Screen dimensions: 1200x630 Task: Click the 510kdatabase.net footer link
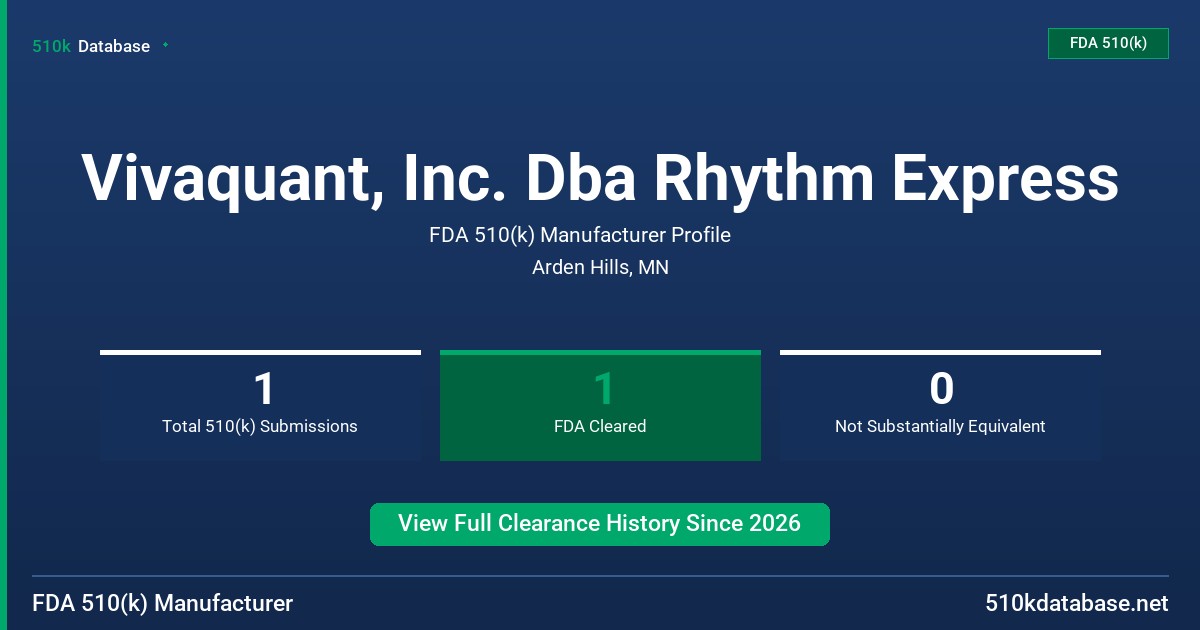click(x=1076, y=604)
